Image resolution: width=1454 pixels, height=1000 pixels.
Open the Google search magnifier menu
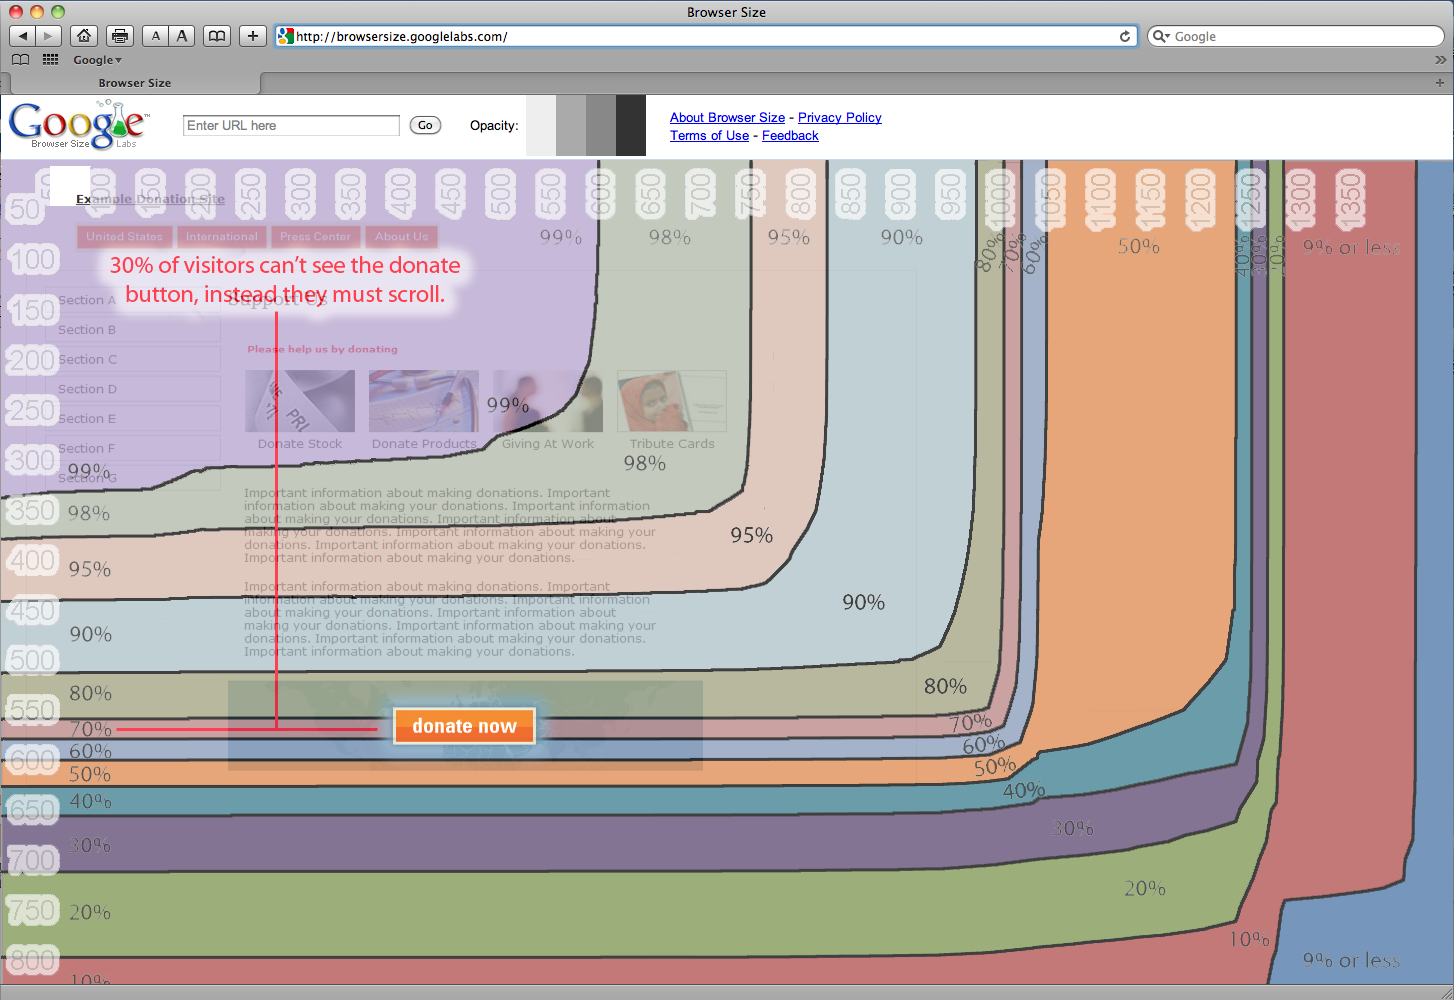[1161, 36]
